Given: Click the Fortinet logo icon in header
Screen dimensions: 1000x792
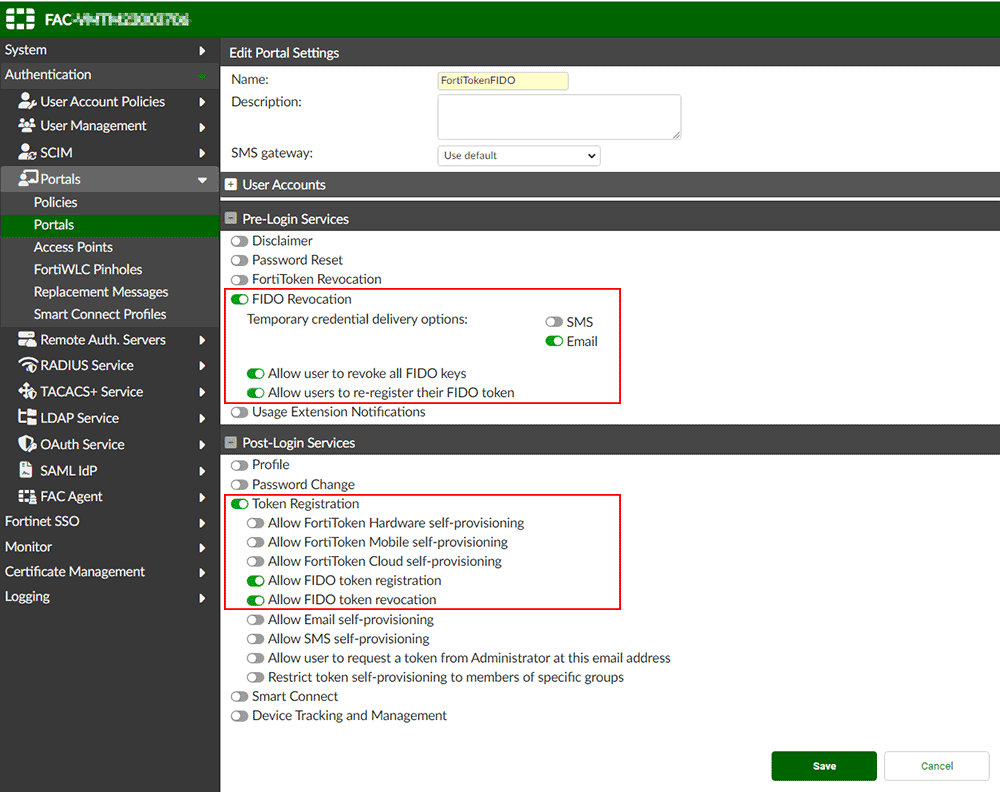Looking at the screenshot, I should (x=20, y=19).
